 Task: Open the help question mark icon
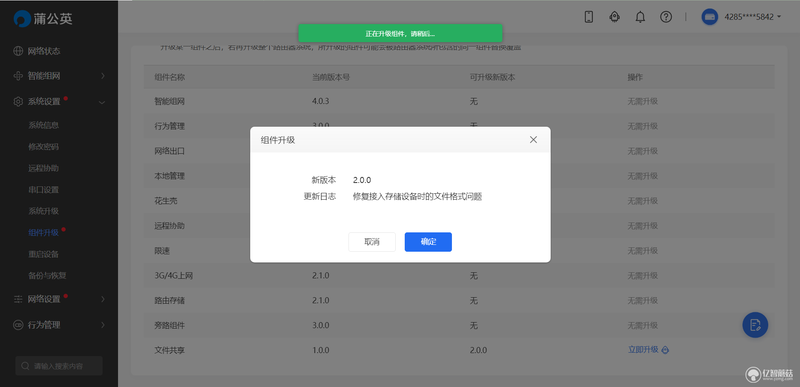(x=666, y=17)
